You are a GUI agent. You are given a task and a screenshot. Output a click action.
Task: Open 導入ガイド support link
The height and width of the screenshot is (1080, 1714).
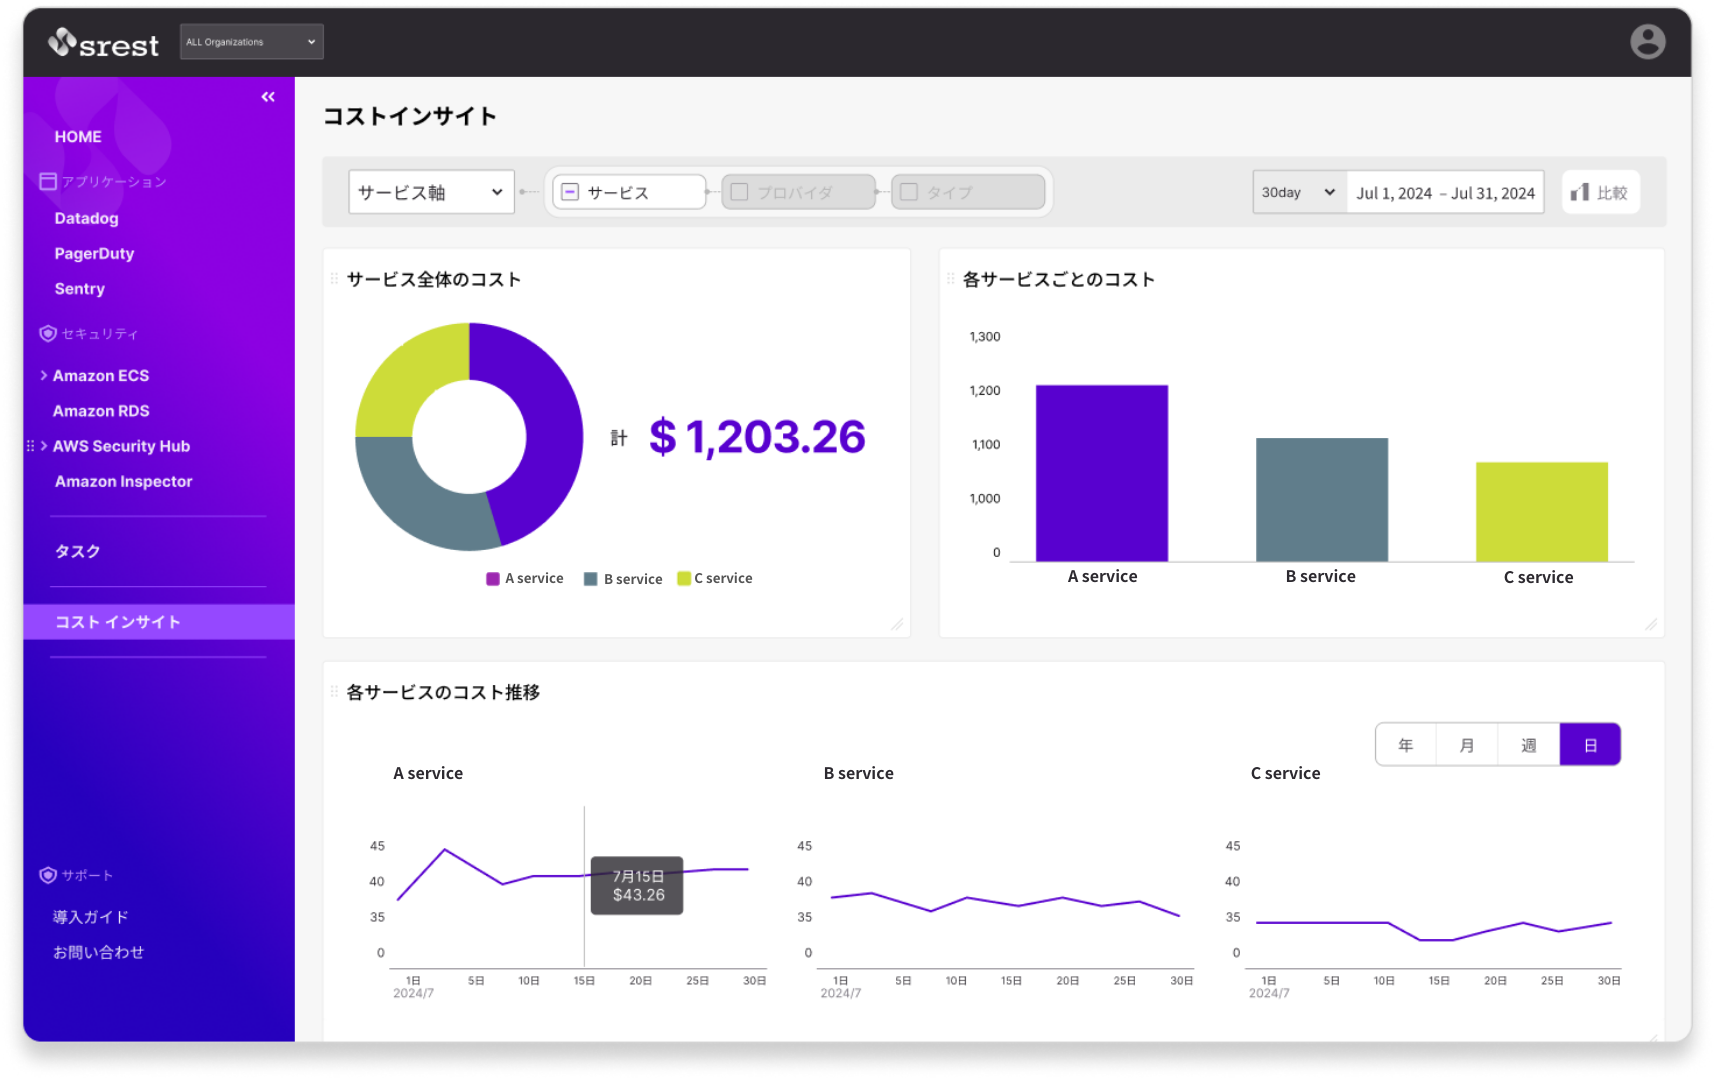(90, 917)
